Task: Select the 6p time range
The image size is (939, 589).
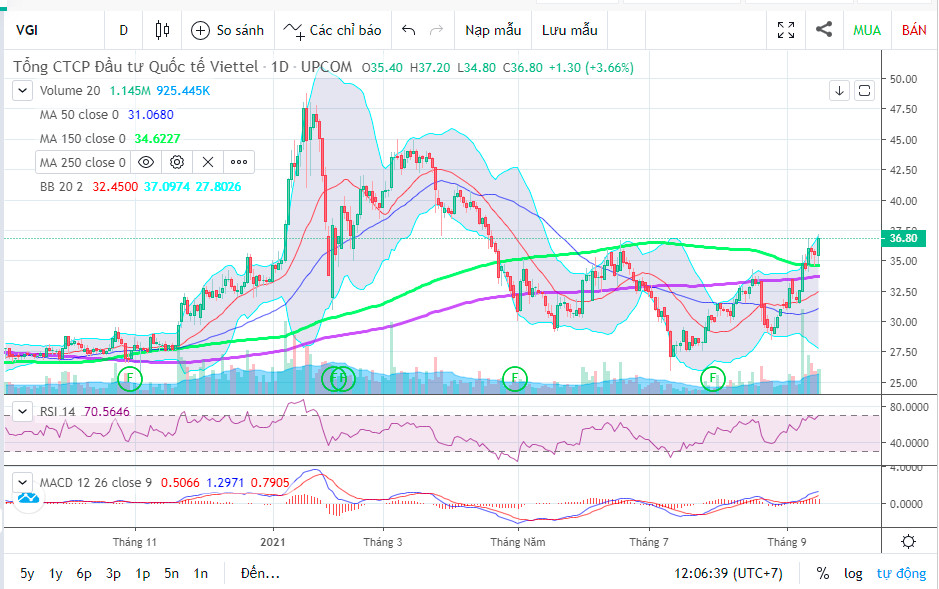Action: tap(84, 573)
